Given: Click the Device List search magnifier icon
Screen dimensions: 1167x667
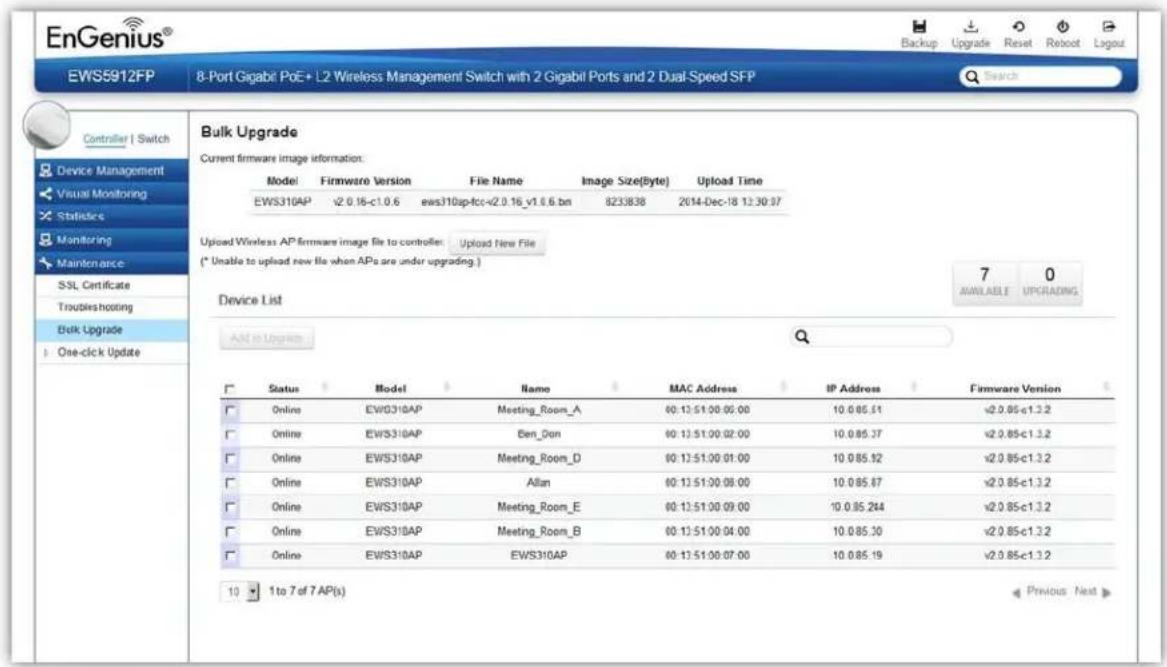Looking at the screenshot, I should [802, 336].
